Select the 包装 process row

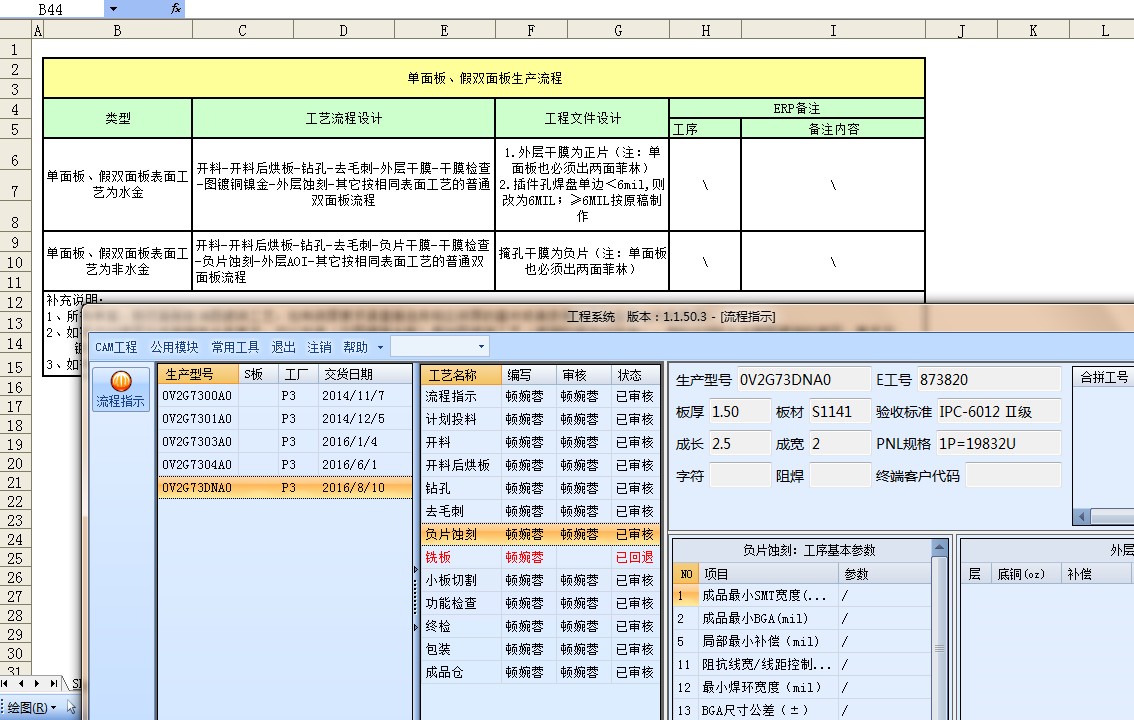point(540,649)
